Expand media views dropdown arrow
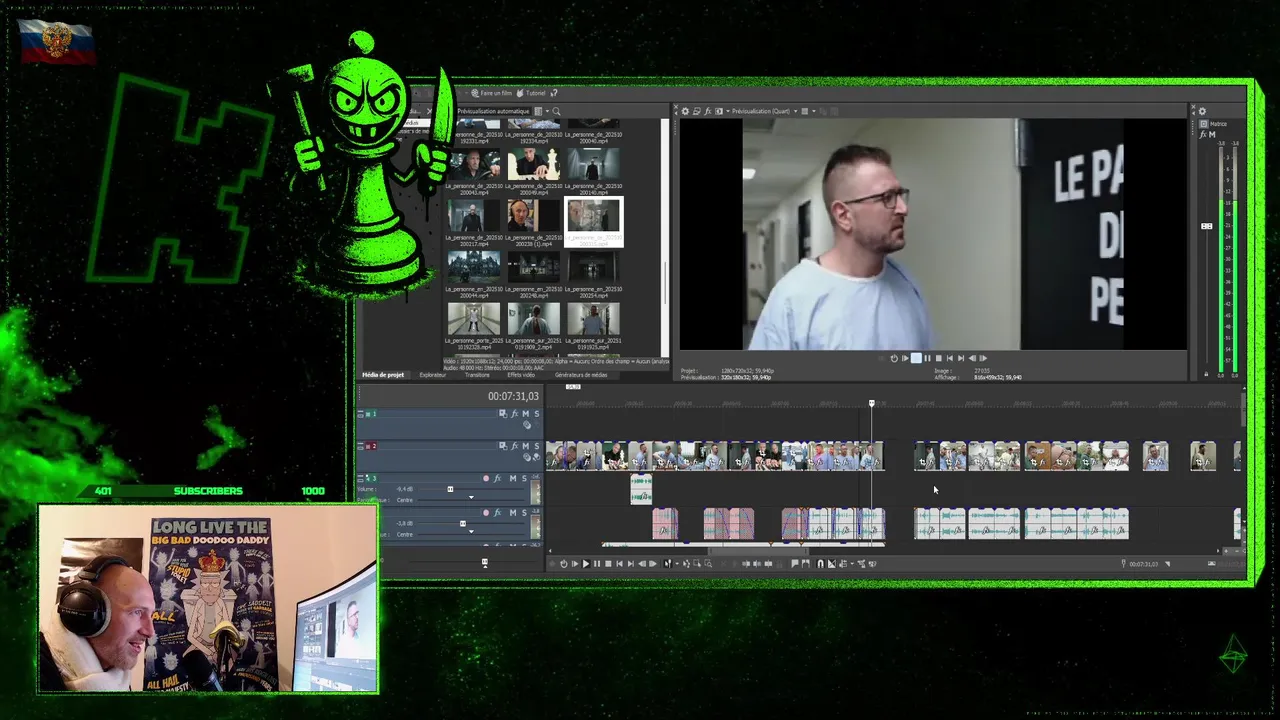This screenshot has height=720, width=1280. pos(547,112)
